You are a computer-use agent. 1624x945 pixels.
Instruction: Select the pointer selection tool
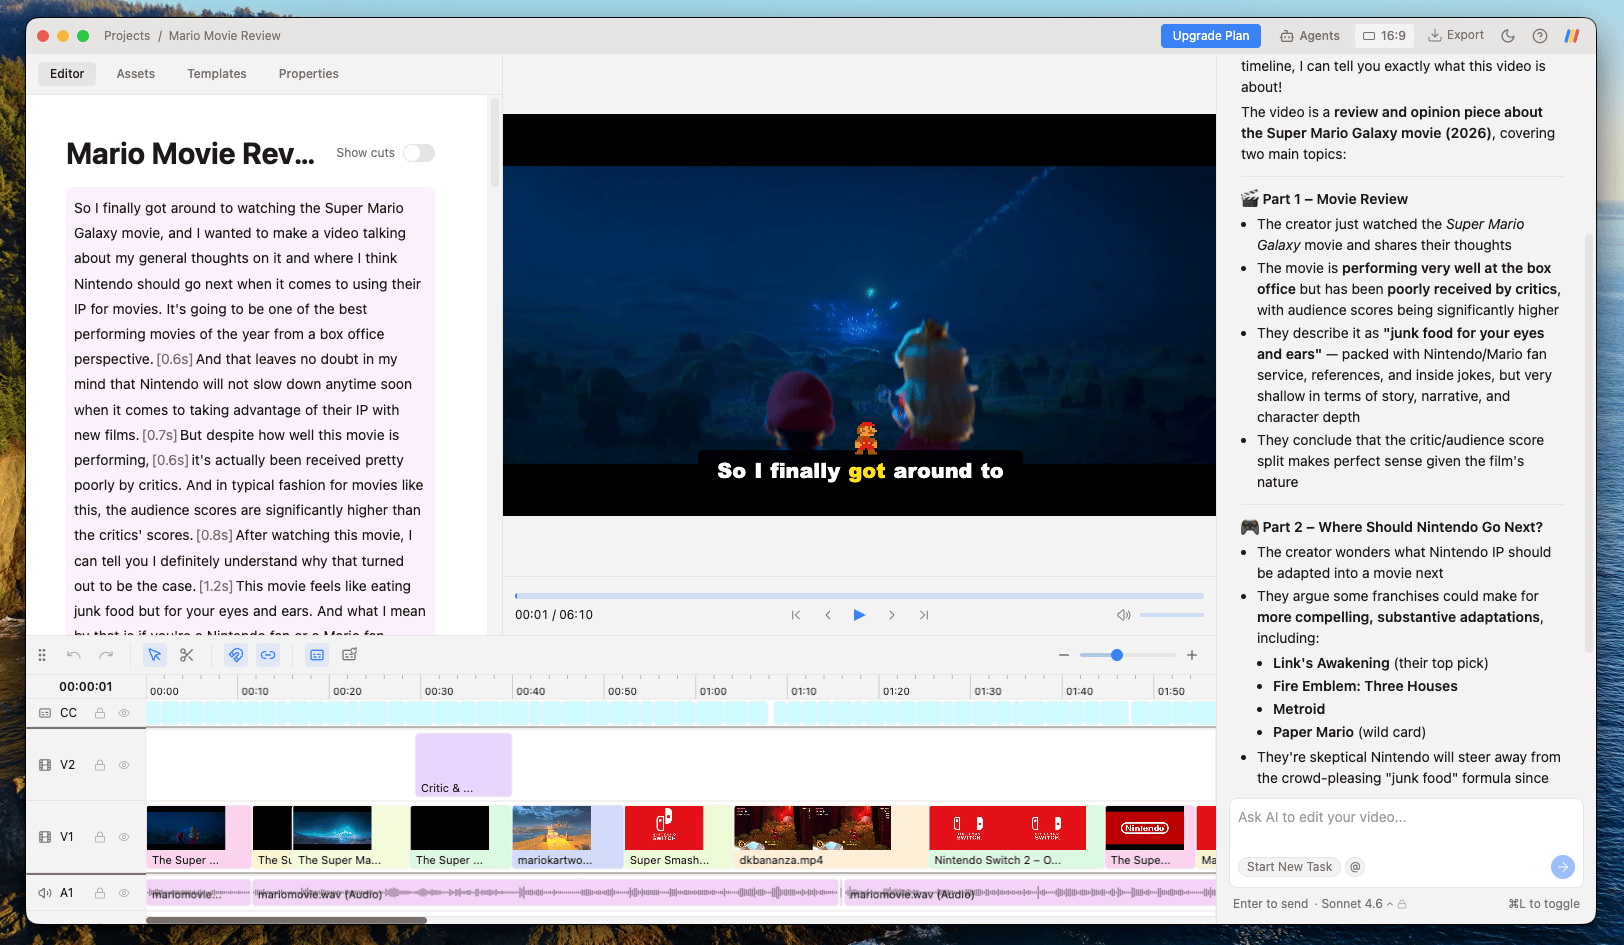[x=154, y=655]
